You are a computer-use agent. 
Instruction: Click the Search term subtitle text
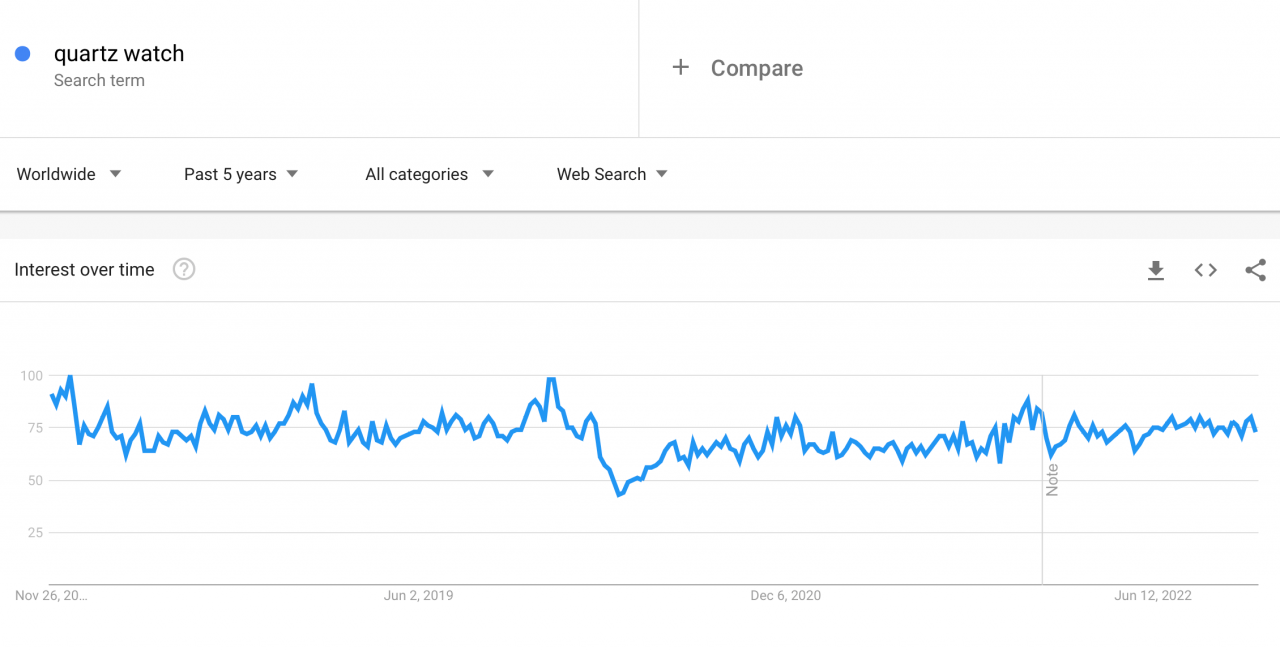(x=99, y=80)
